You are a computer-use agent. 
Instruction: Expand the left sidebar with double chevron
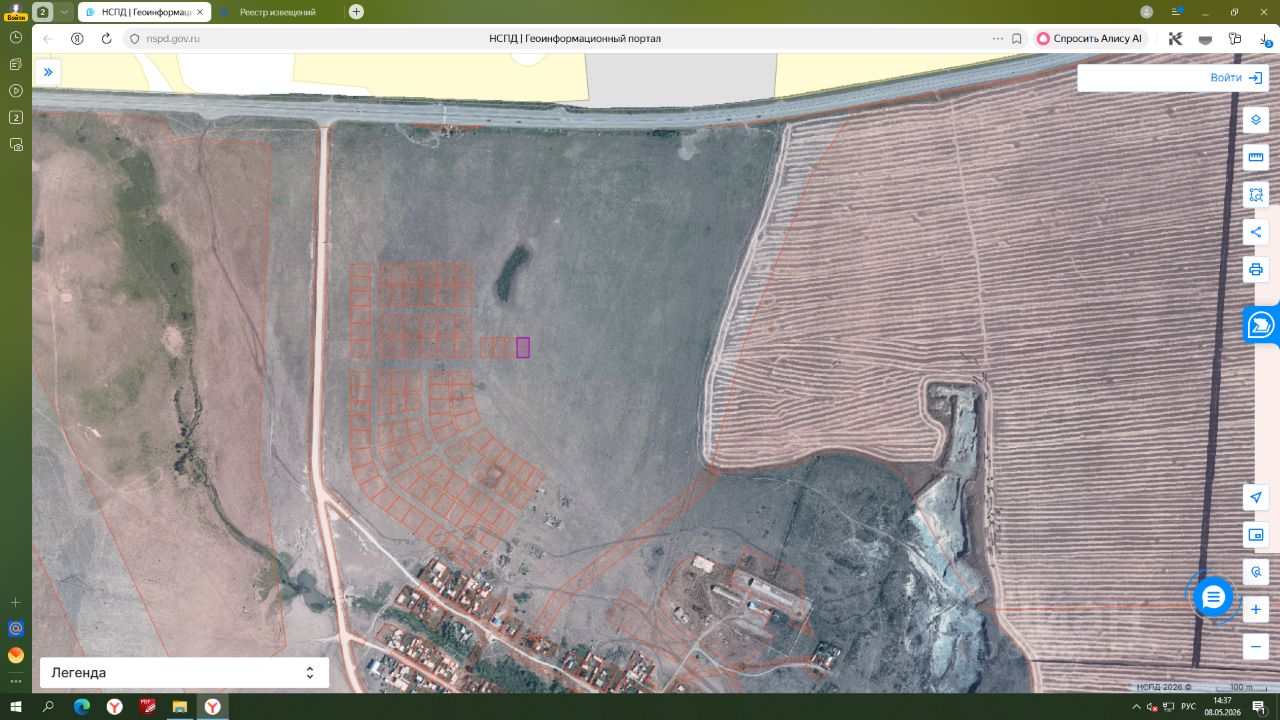pos(48,72)
